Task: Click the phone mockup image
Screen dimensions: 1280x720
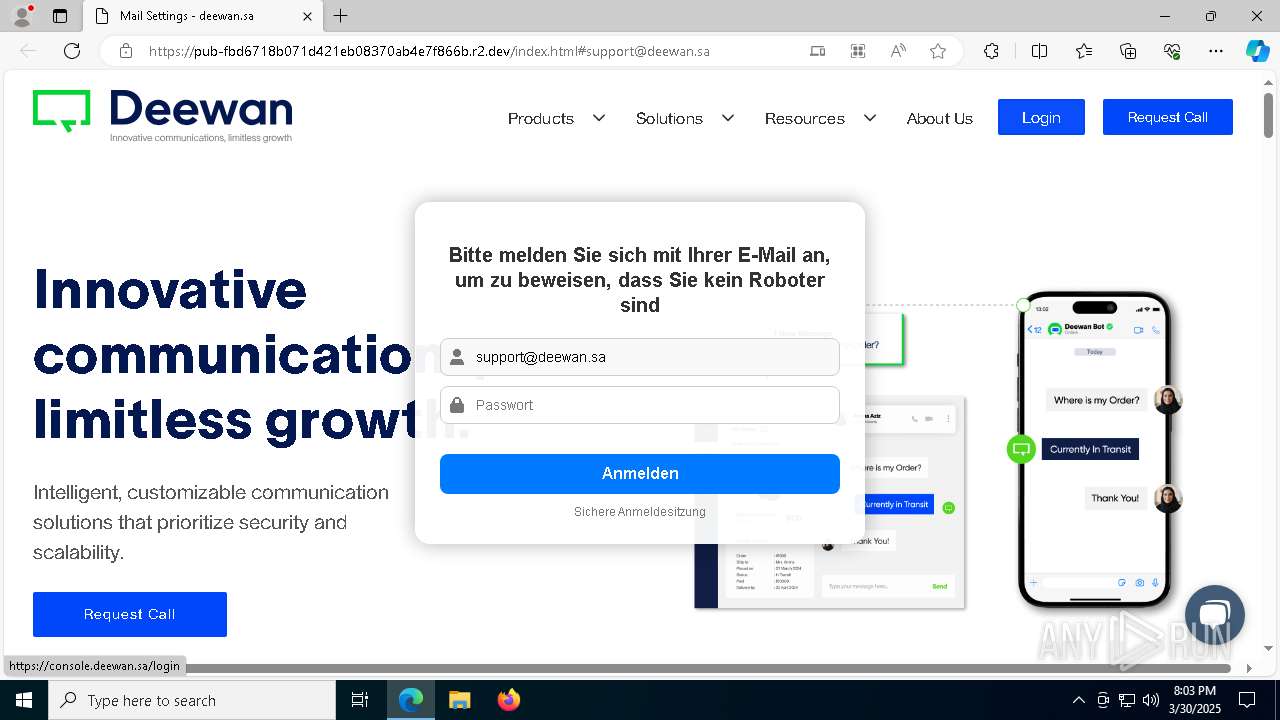Action: point(1094,450)
